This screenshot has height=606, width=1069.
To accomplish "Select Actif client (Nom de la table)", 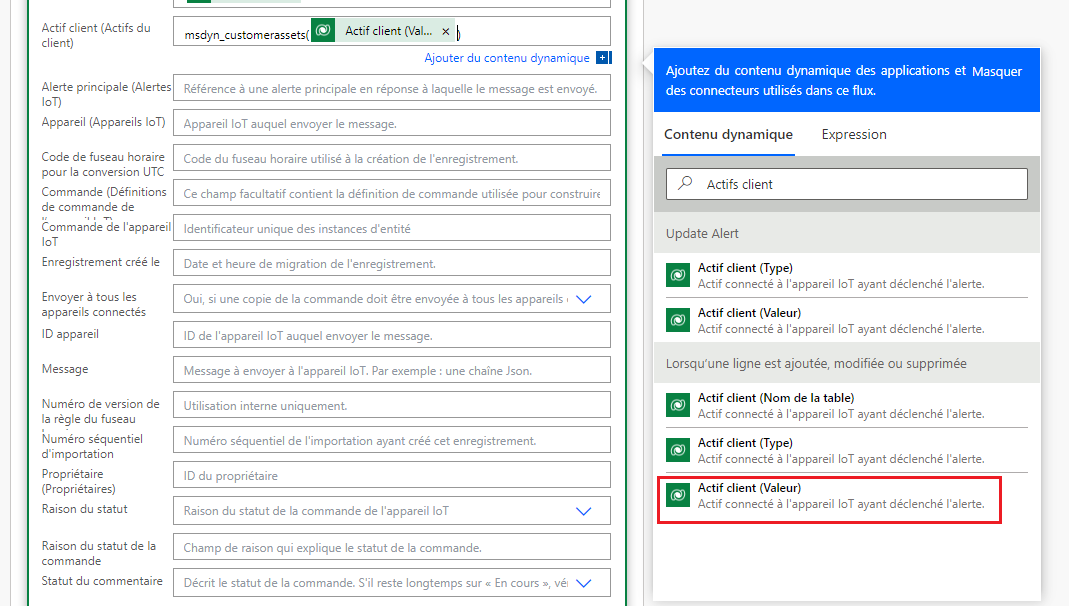I will coord(846,406).
